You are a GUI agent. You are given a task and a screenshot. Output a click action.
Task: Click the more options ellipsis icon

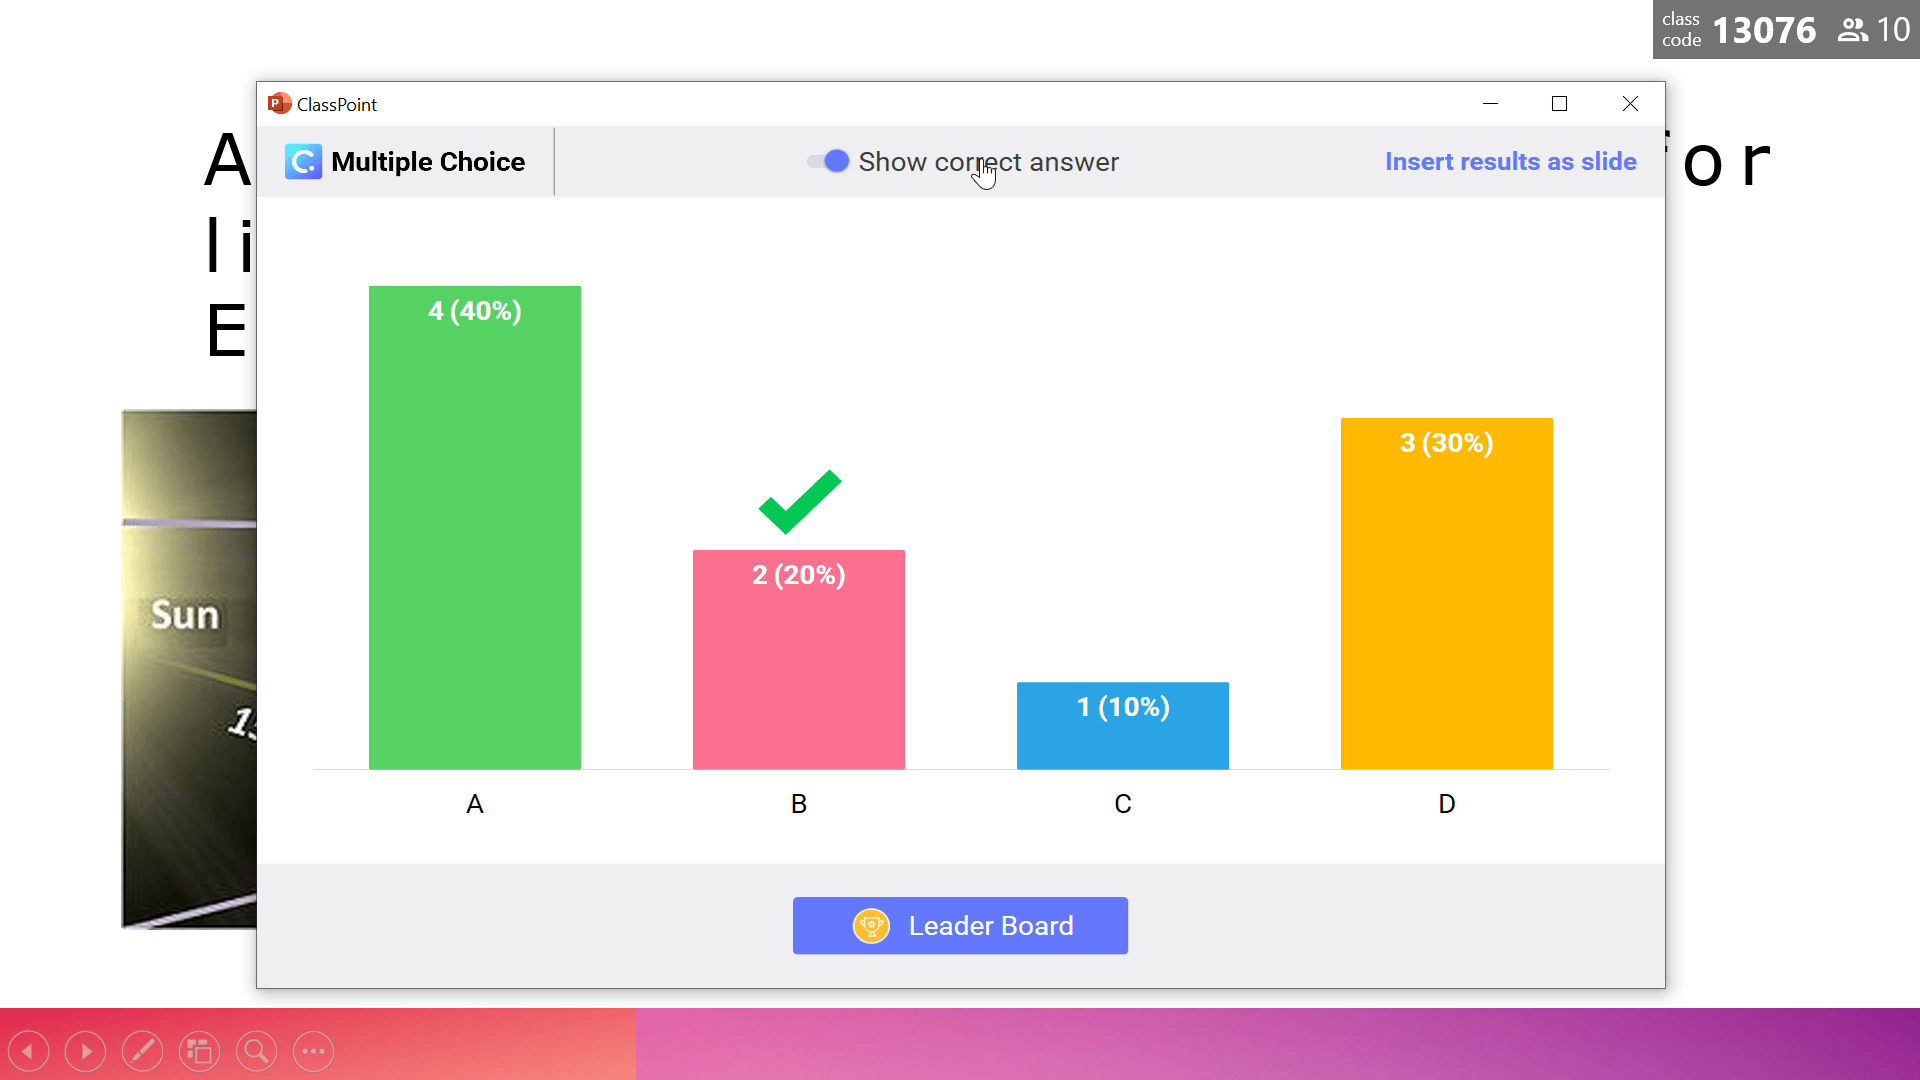click(x=314, y=1050)
